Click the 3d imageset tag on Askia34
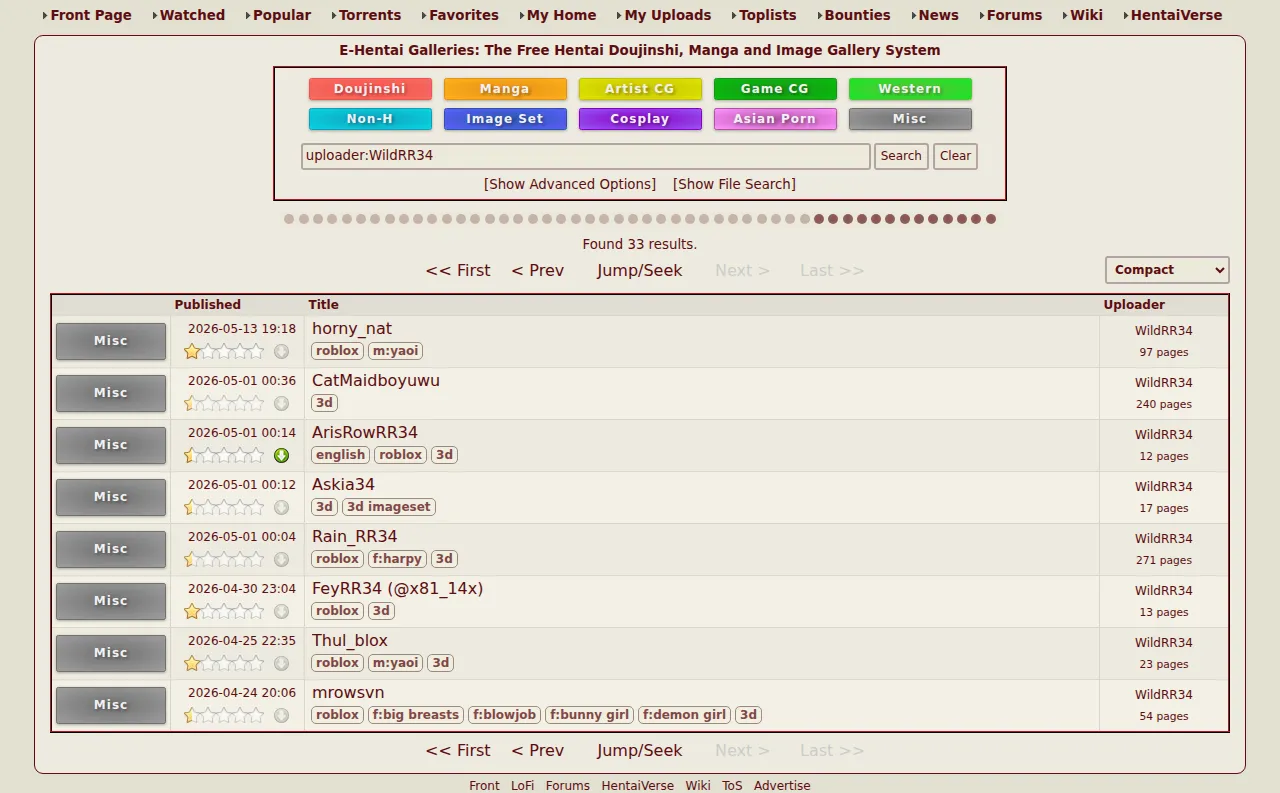This screenshot has width=1280, height=793. [x=389, y=507]
